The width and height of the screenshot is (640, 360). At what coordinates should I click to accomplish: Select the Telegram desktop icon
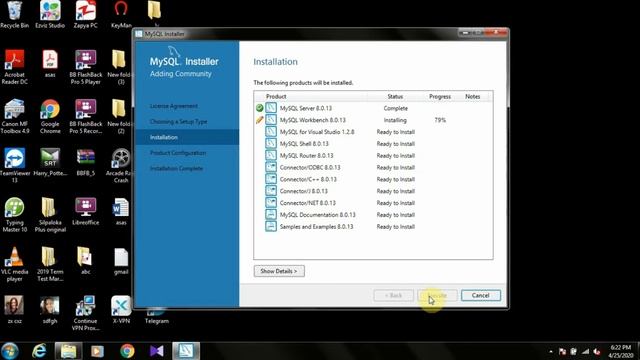[157, 316]
